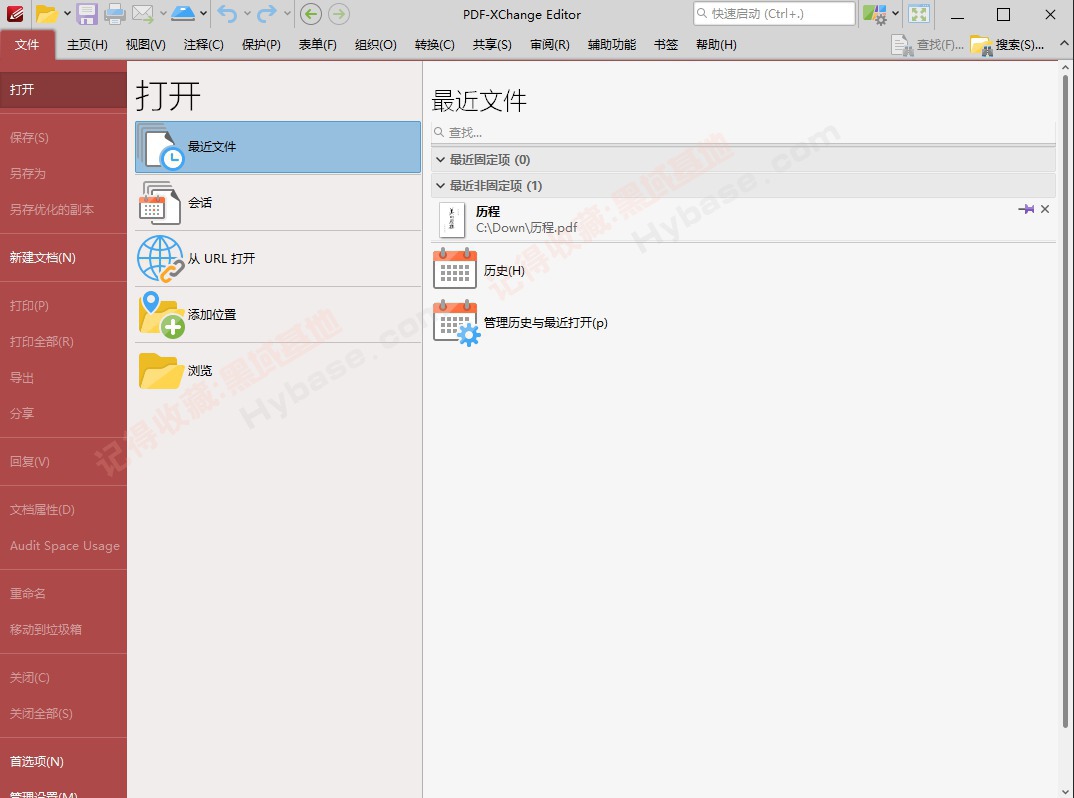Viewport: 1074px width, 798px height.
Task: Open the 注释(C) ribbon tab
Action: [203, 45]
